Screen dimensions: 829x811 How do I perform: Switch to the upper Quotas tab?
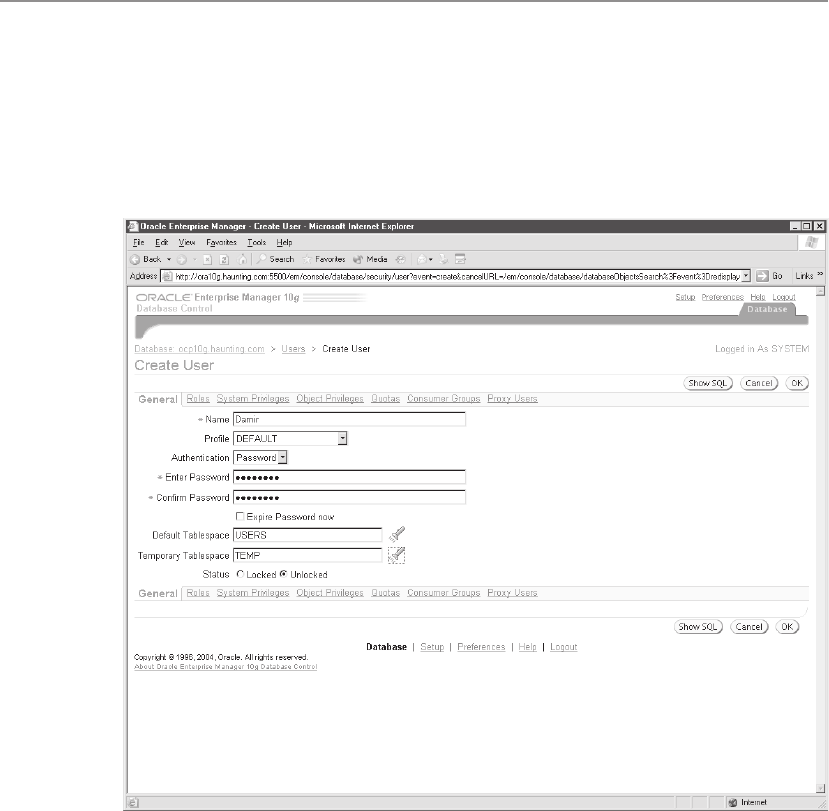(x=385, y=399)
